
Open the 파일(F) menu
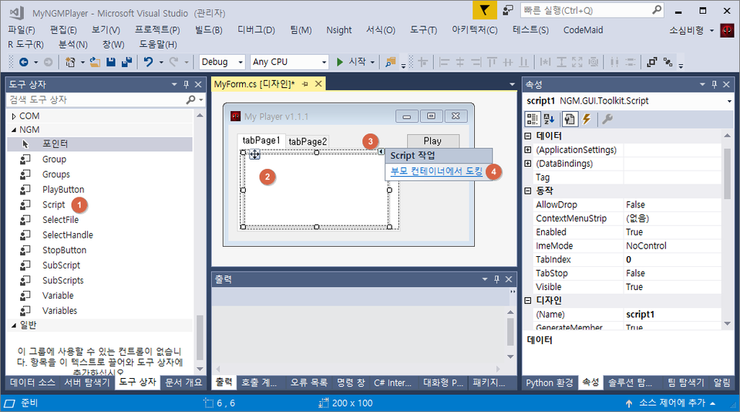(x=22, y=30)
